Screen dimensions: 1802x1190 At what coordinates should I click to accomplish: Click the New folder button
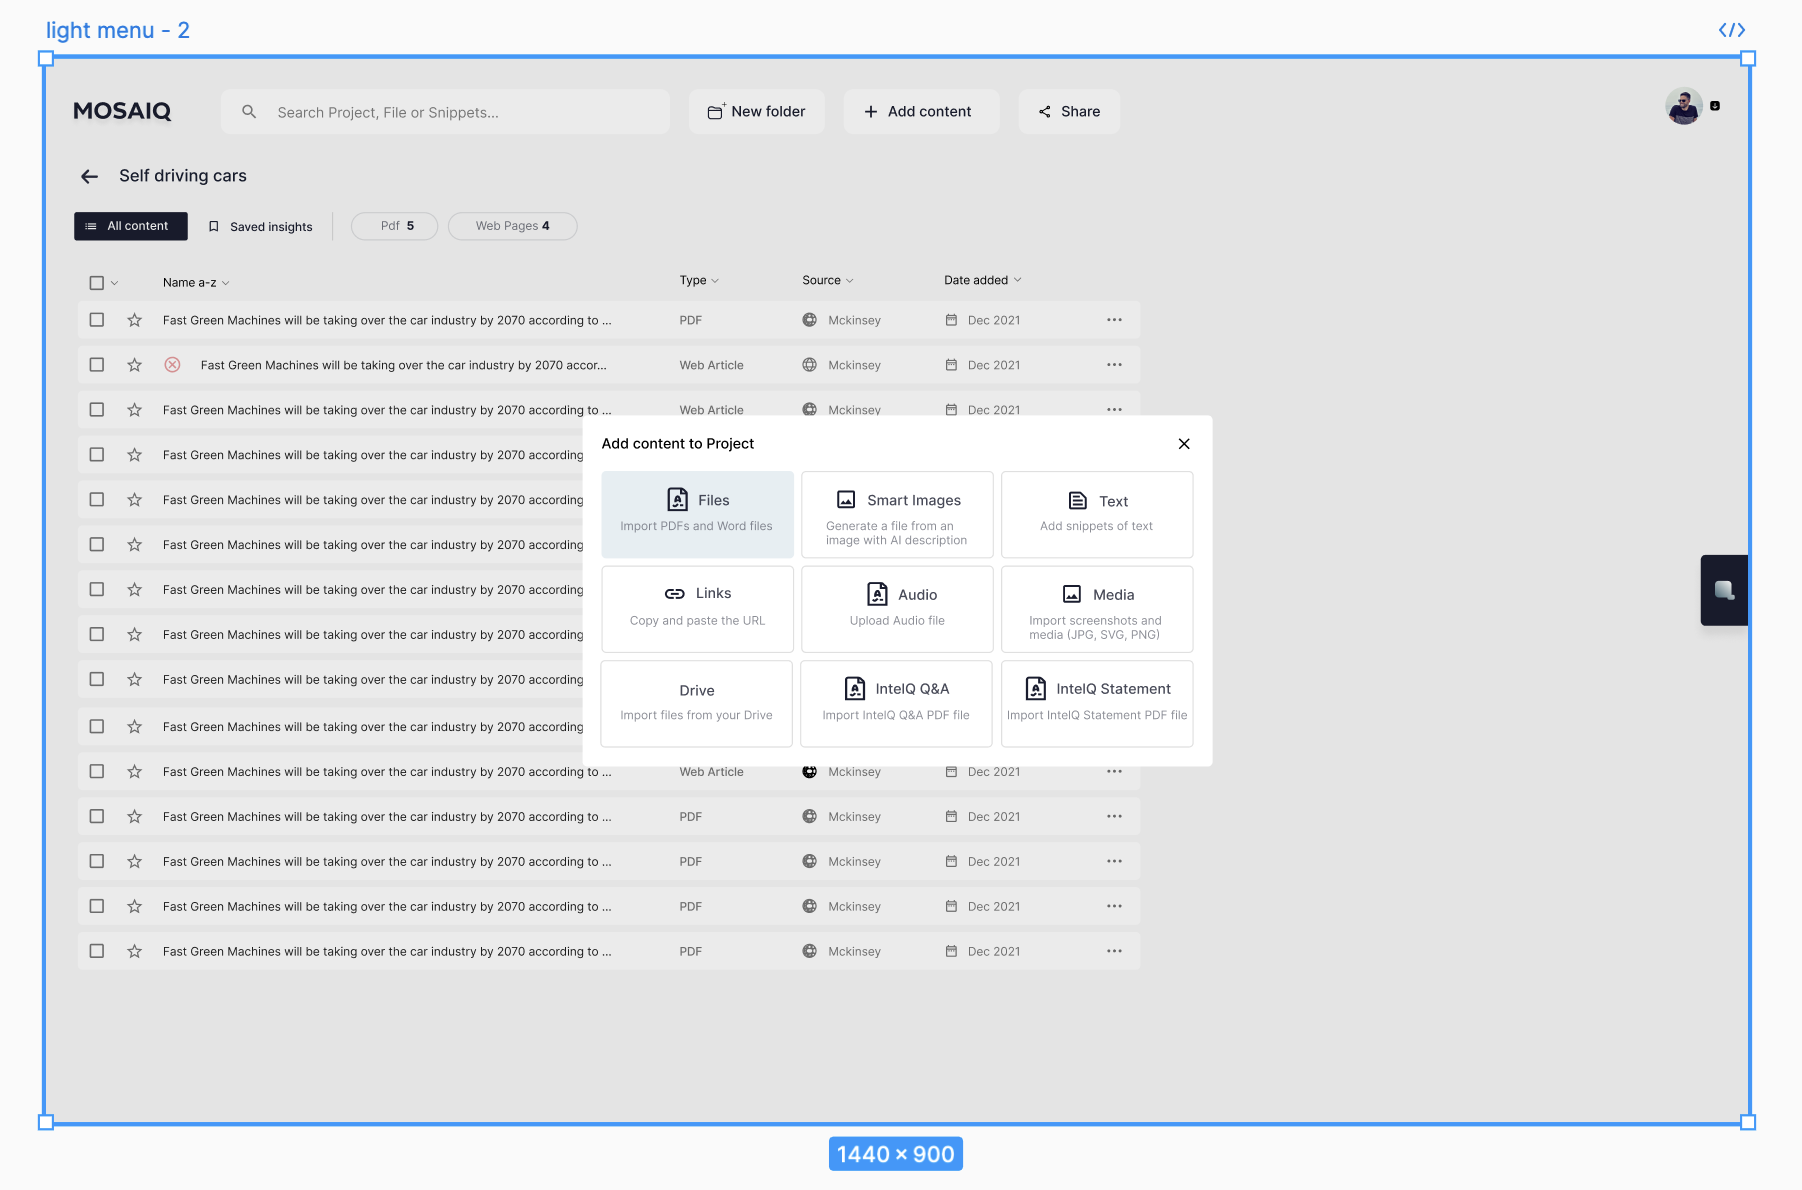(756, 111)
